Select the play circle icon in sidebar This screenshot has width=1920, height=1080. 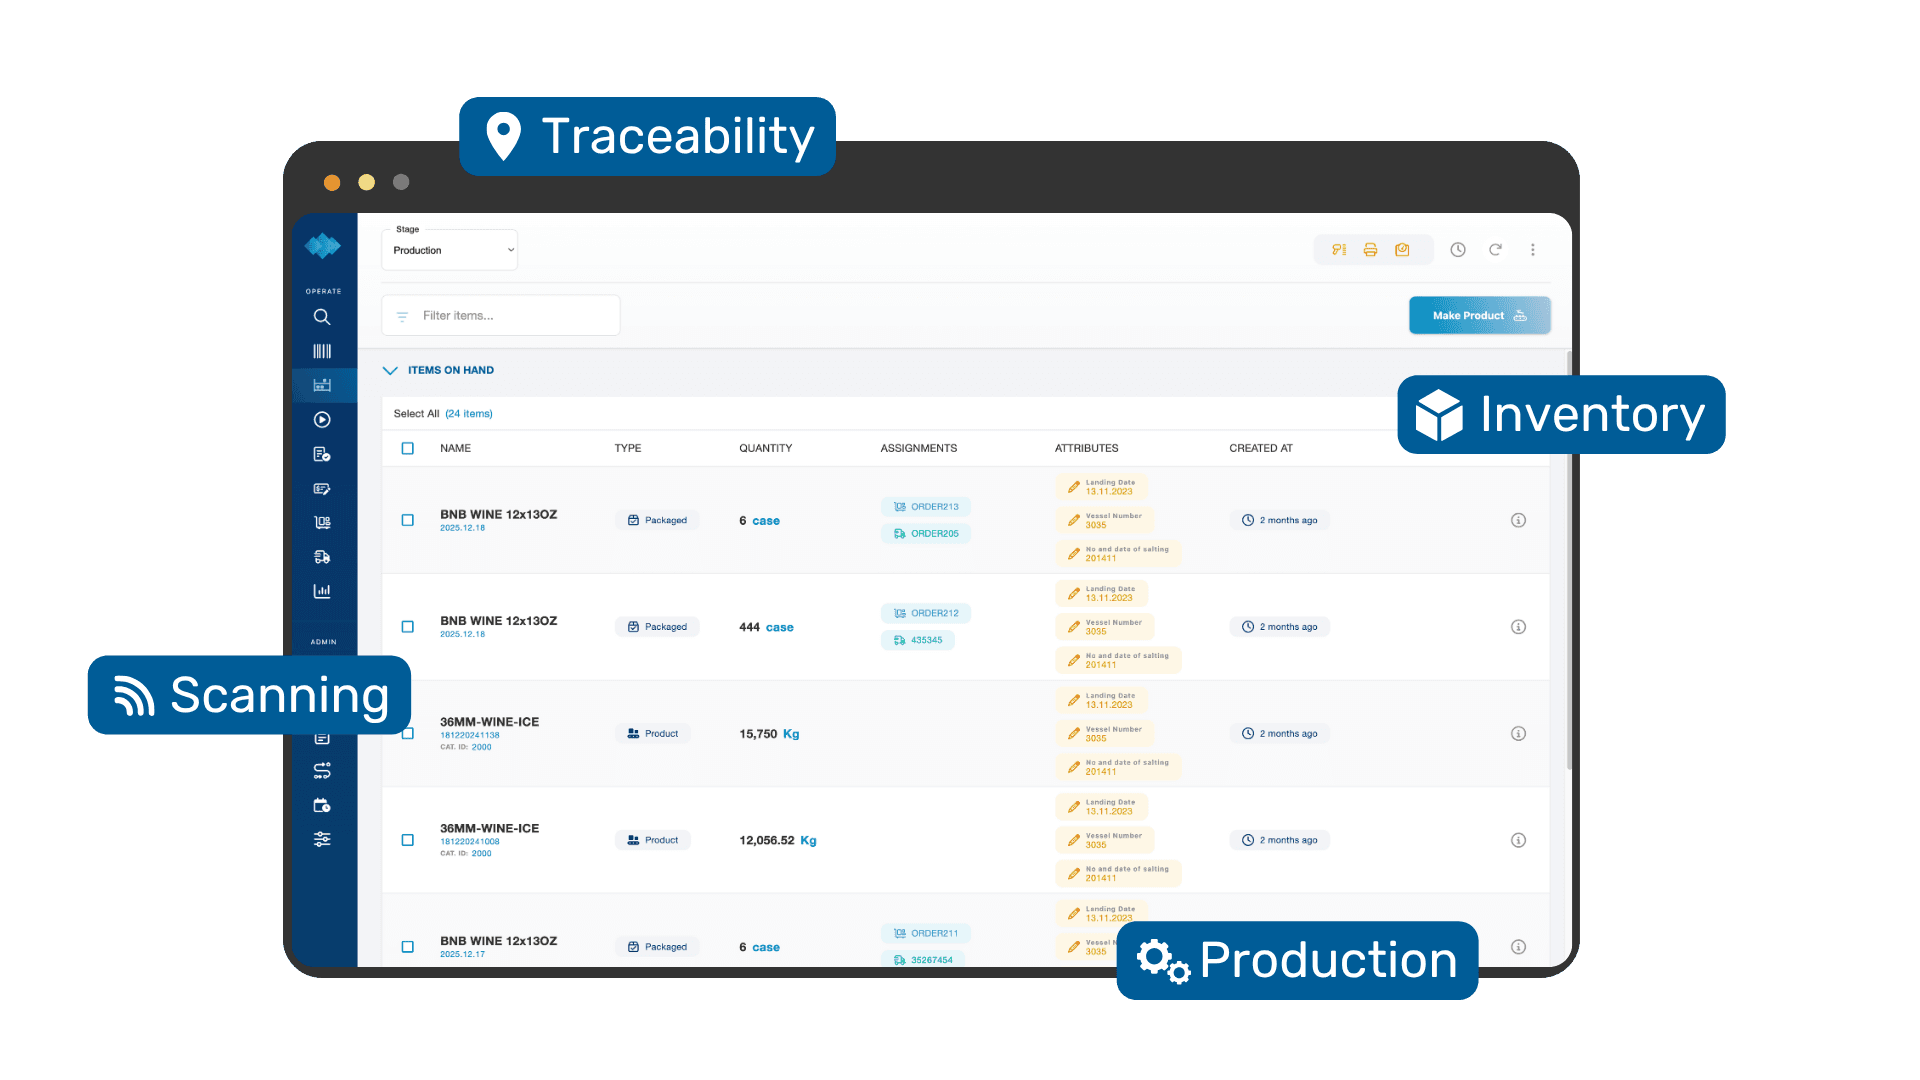(322, 419)
